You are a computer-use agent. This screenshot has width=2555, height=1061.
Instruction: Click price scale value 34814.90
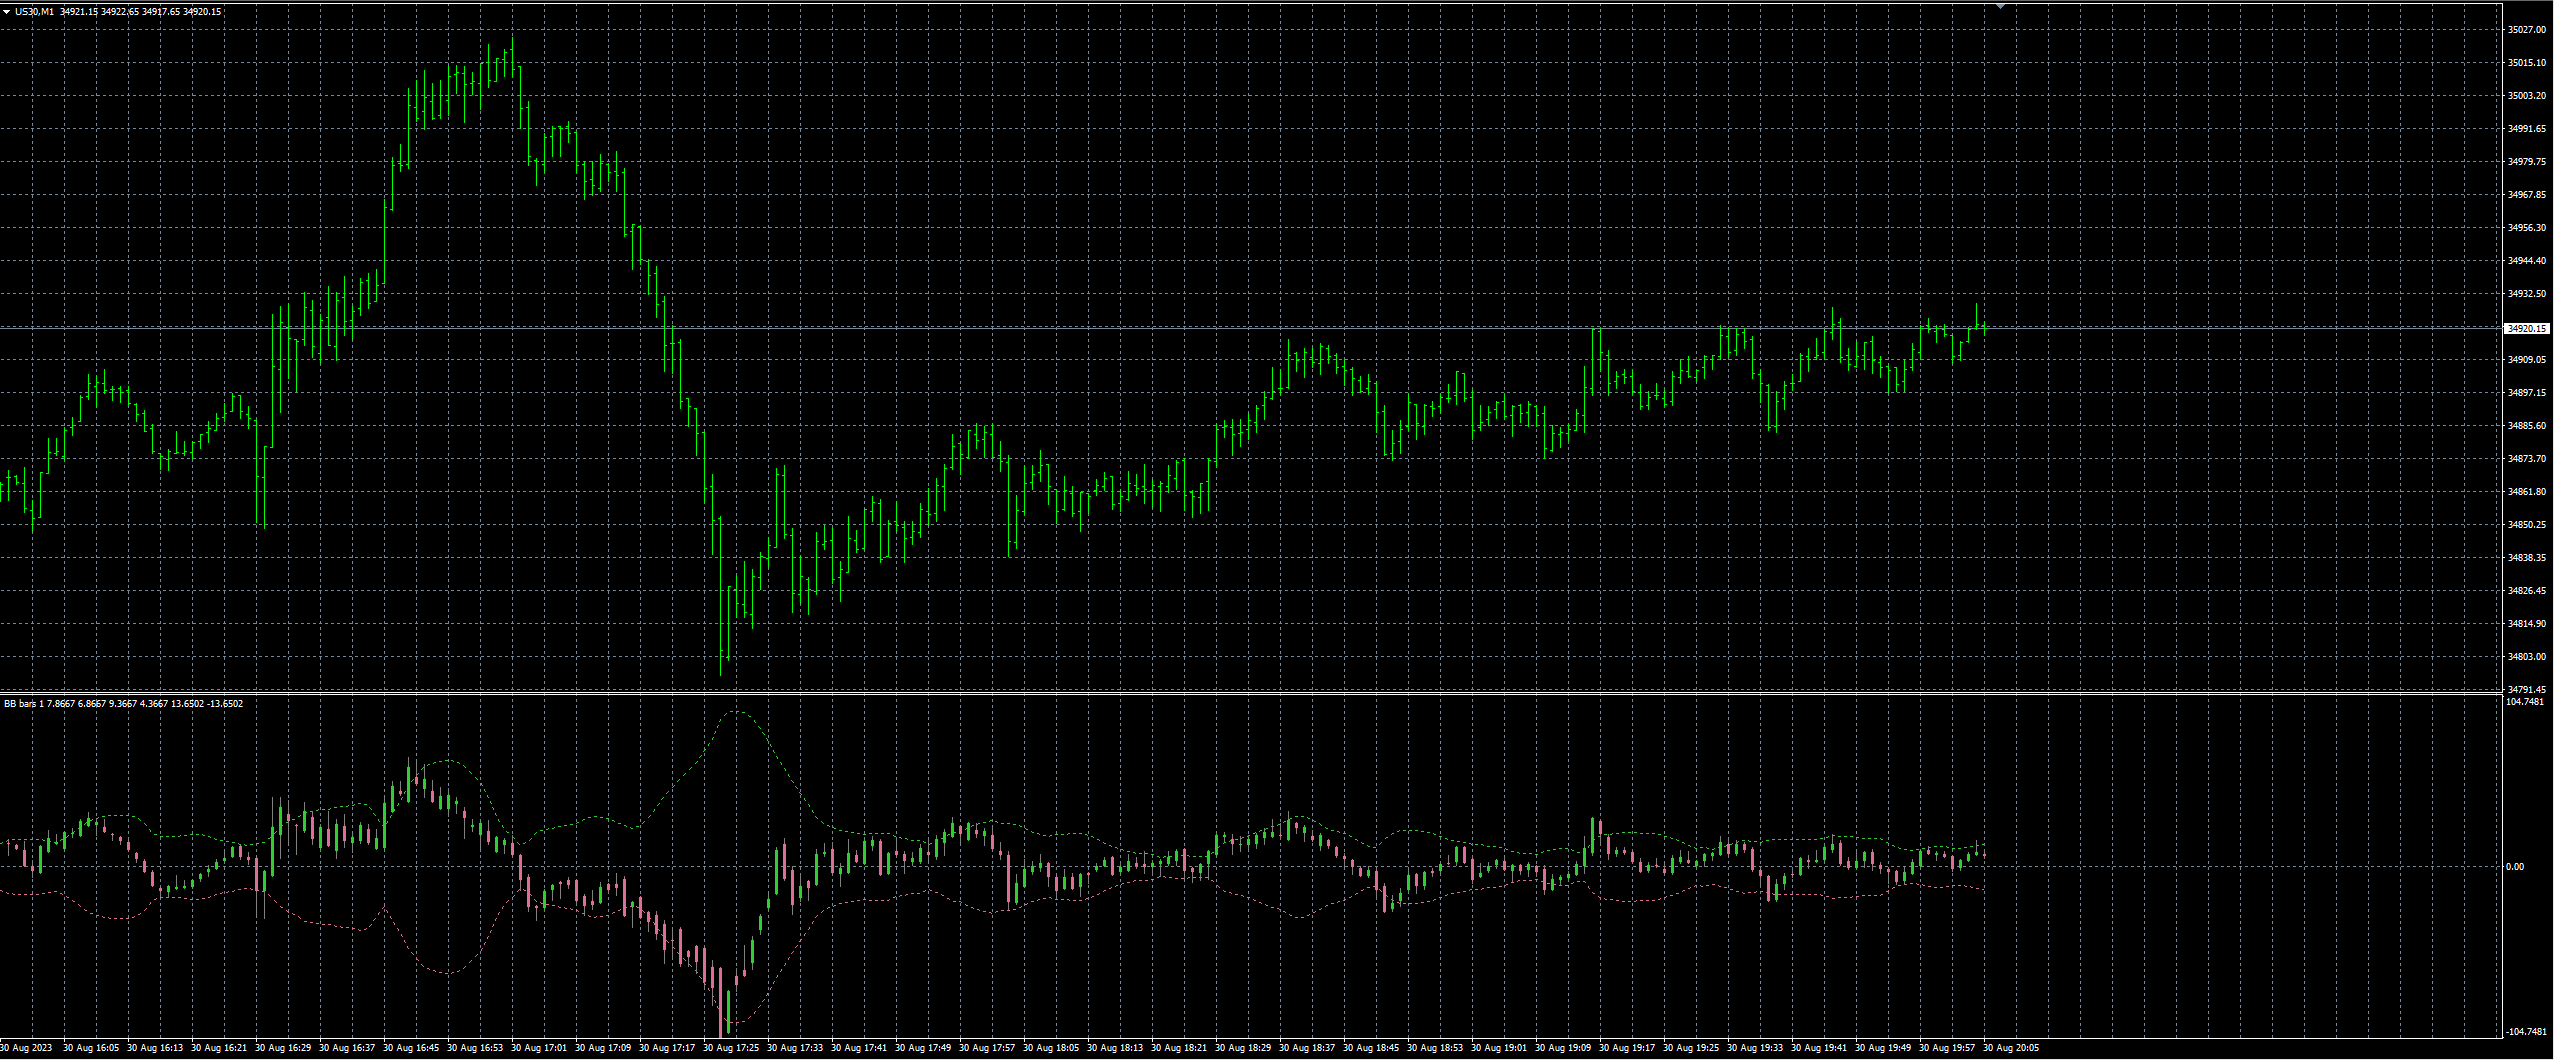point(2527,624)
